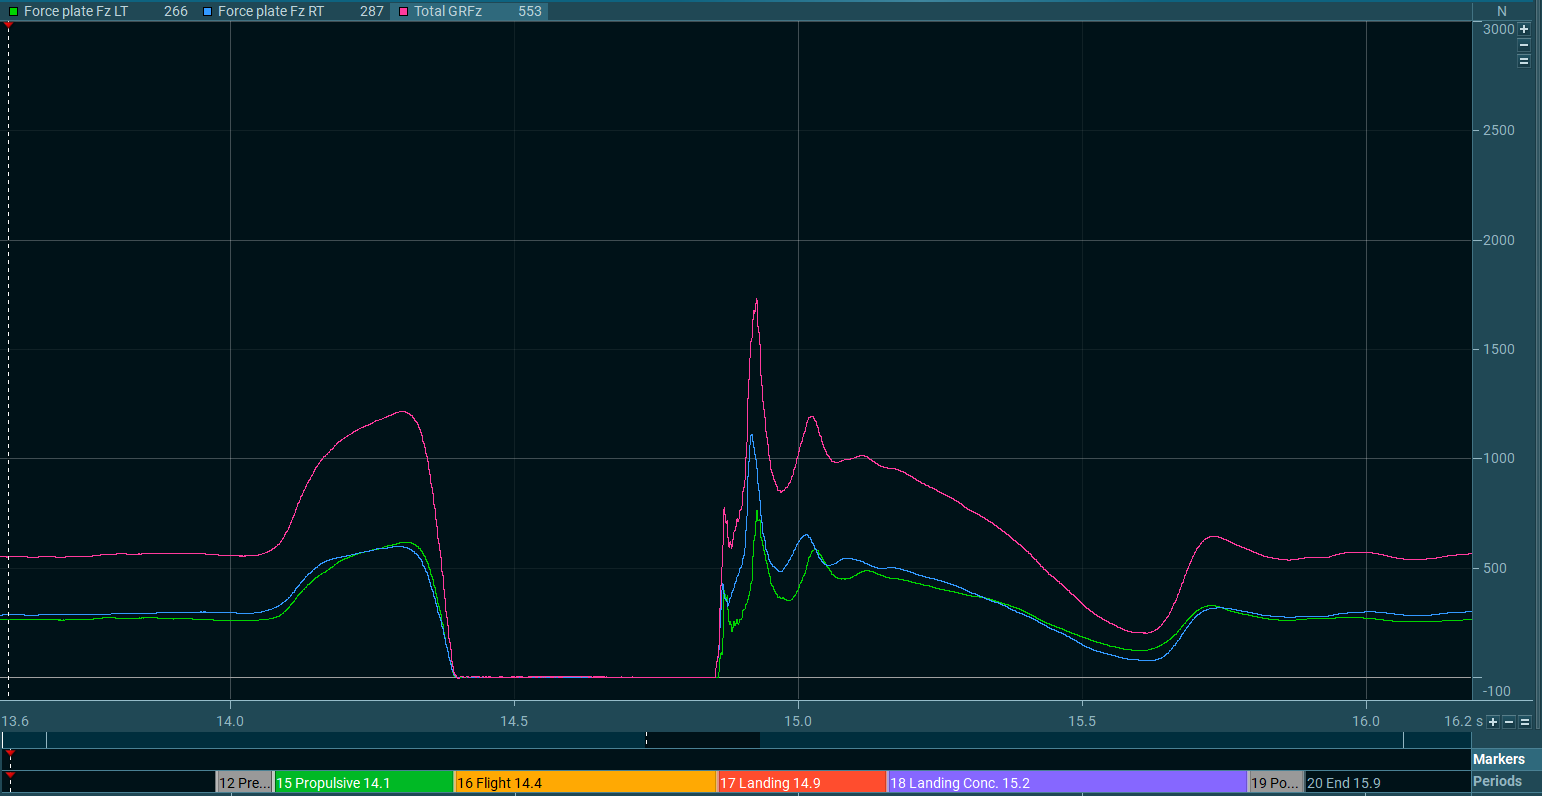
Task: Select the Markers row tab
Action: [1498, 759]
